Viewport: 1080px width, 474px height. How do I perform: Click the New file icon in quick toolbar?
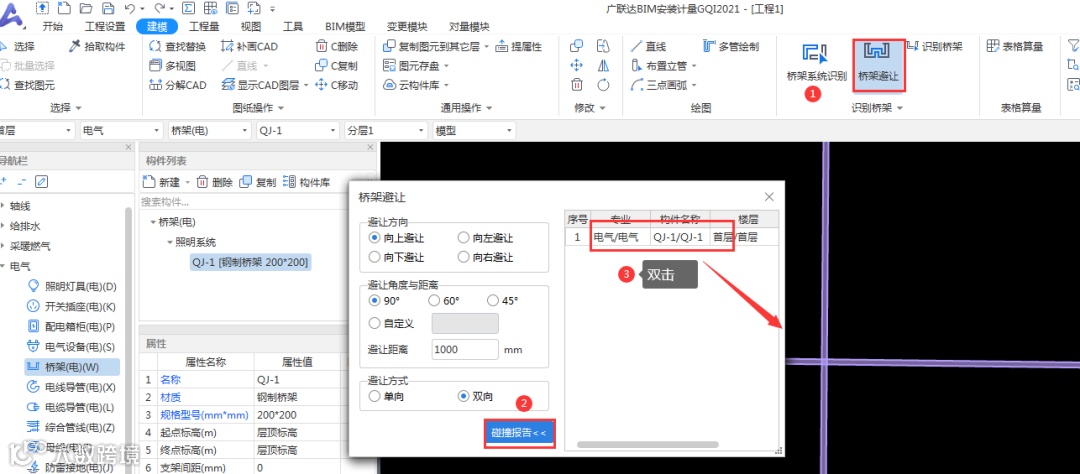click(x=64, y=8)
